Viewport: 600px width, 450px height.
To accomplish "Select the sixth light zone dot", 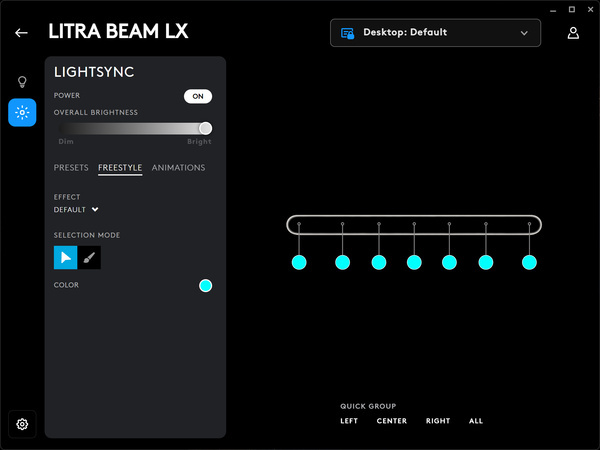I will click(486, 262).
